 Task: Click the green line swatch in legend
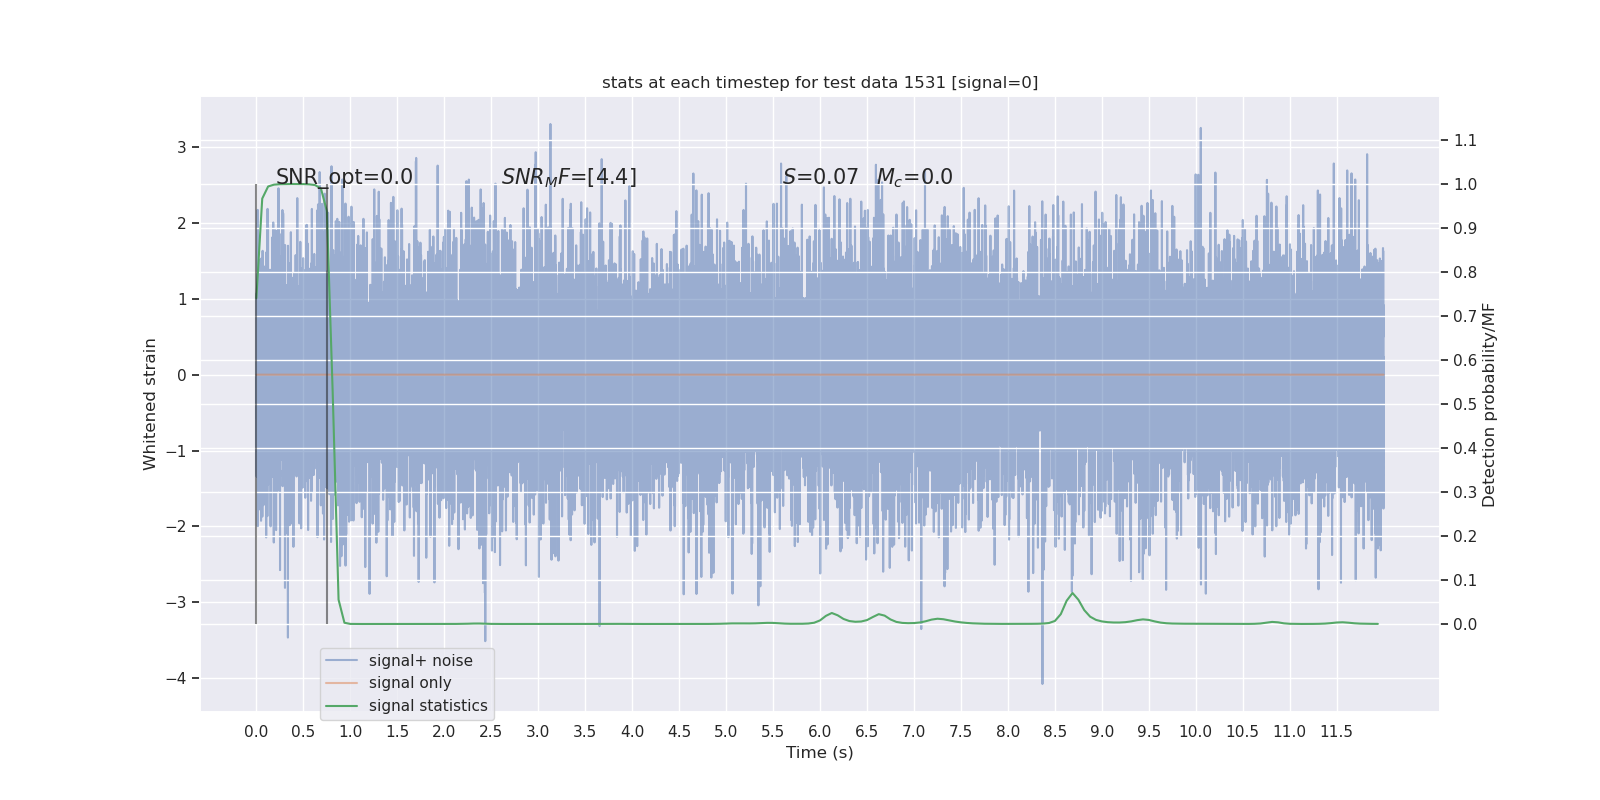tap(342, 706)
